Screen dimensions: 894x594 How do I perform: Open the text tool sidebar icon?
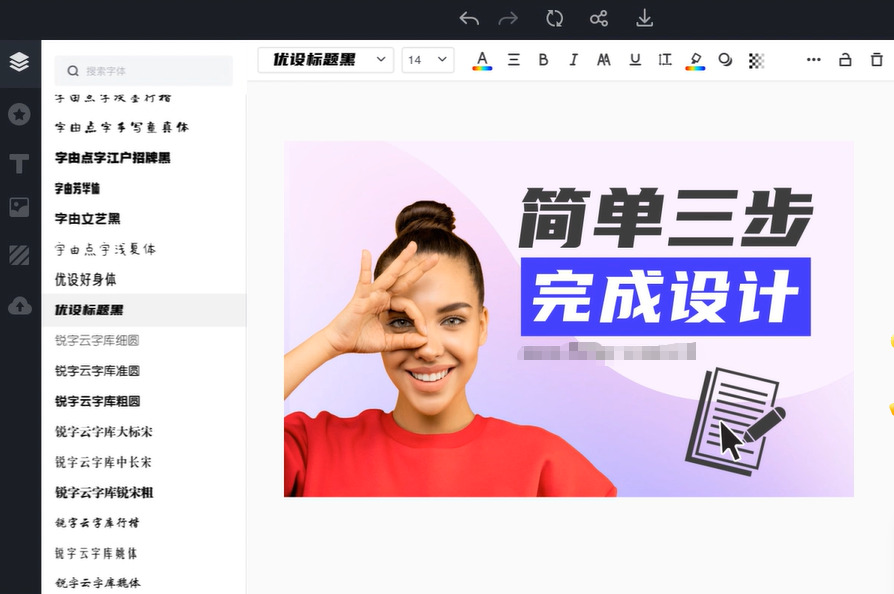tap(19, 164)
